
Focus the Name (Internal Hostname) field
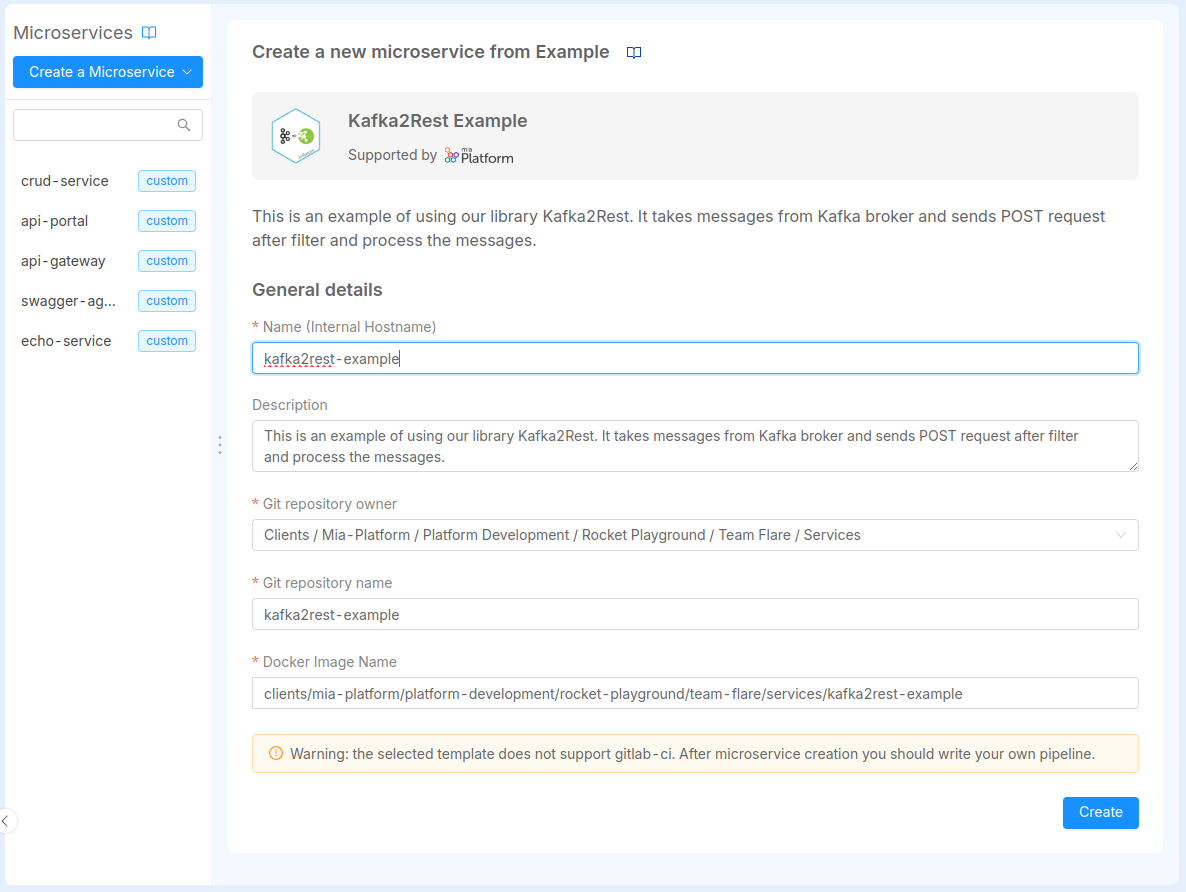click(x=694, y=358)
